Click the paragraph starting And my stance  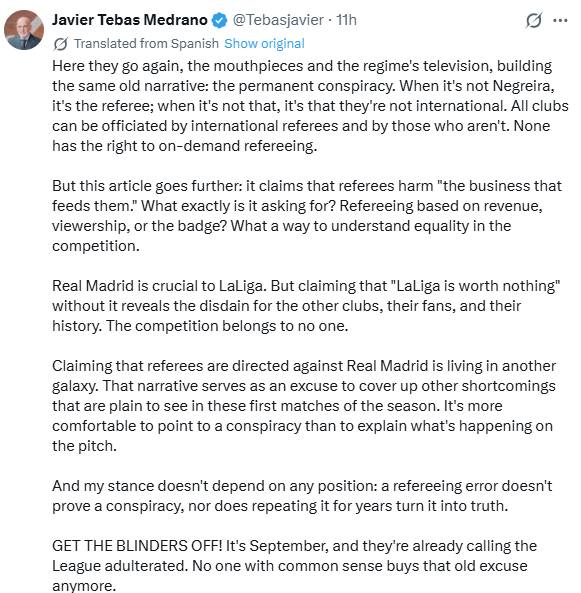302,496
